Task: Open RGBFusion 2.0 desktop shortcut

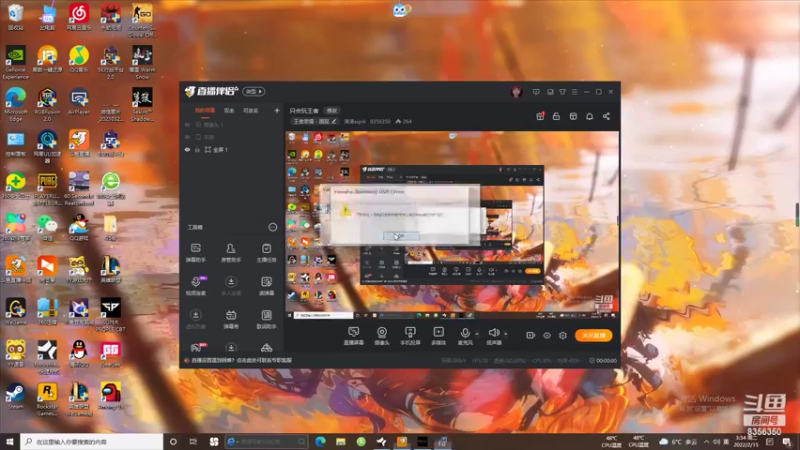Action: (x=47, y=104)
